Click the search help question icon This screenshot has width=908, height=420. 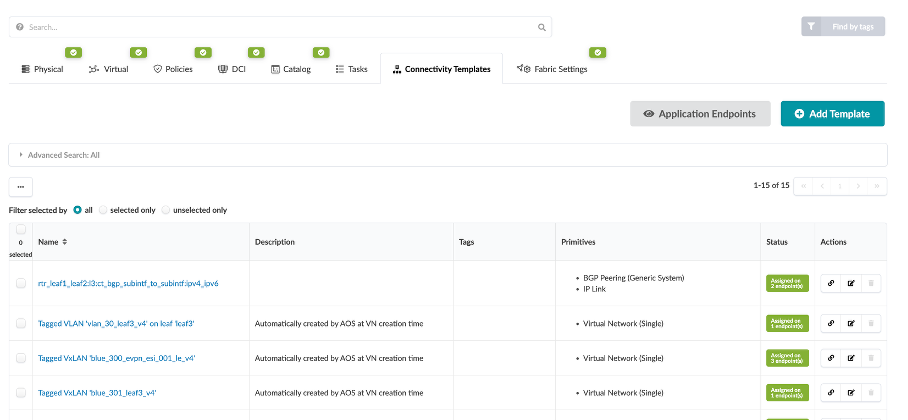(20, 27)
